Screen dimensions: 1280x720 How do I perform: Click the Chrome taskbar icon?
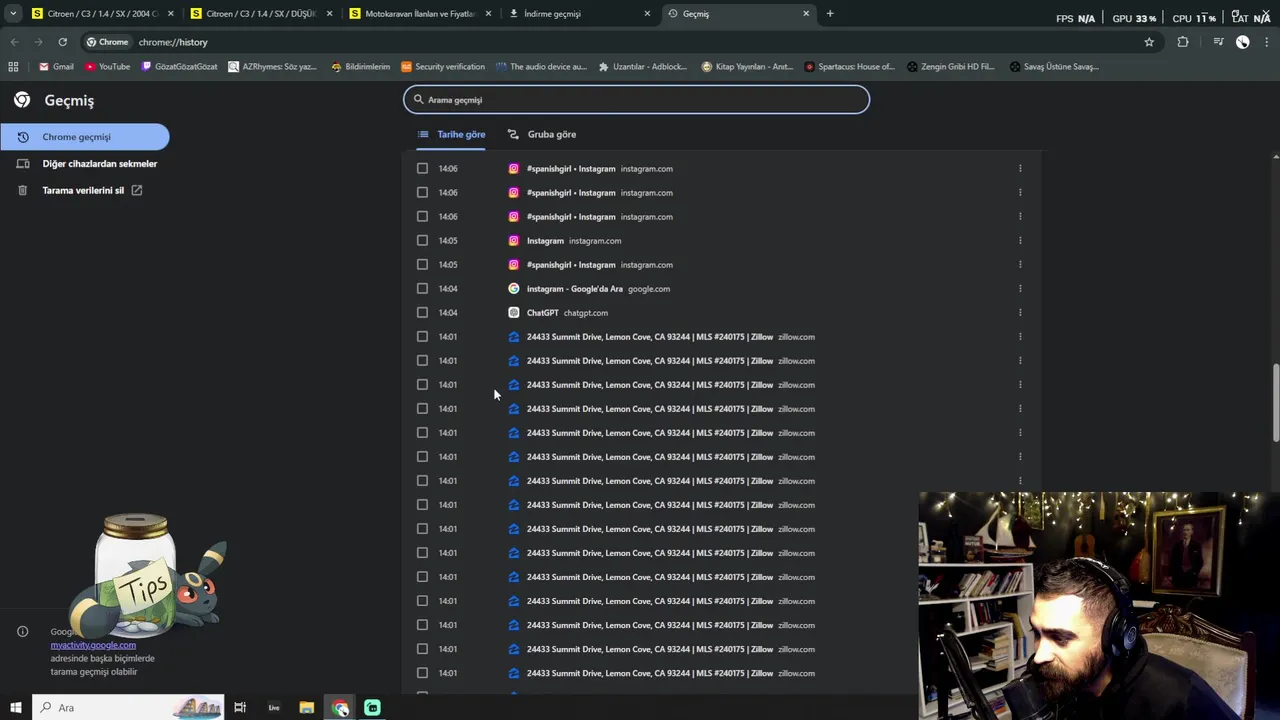[340, 707]
